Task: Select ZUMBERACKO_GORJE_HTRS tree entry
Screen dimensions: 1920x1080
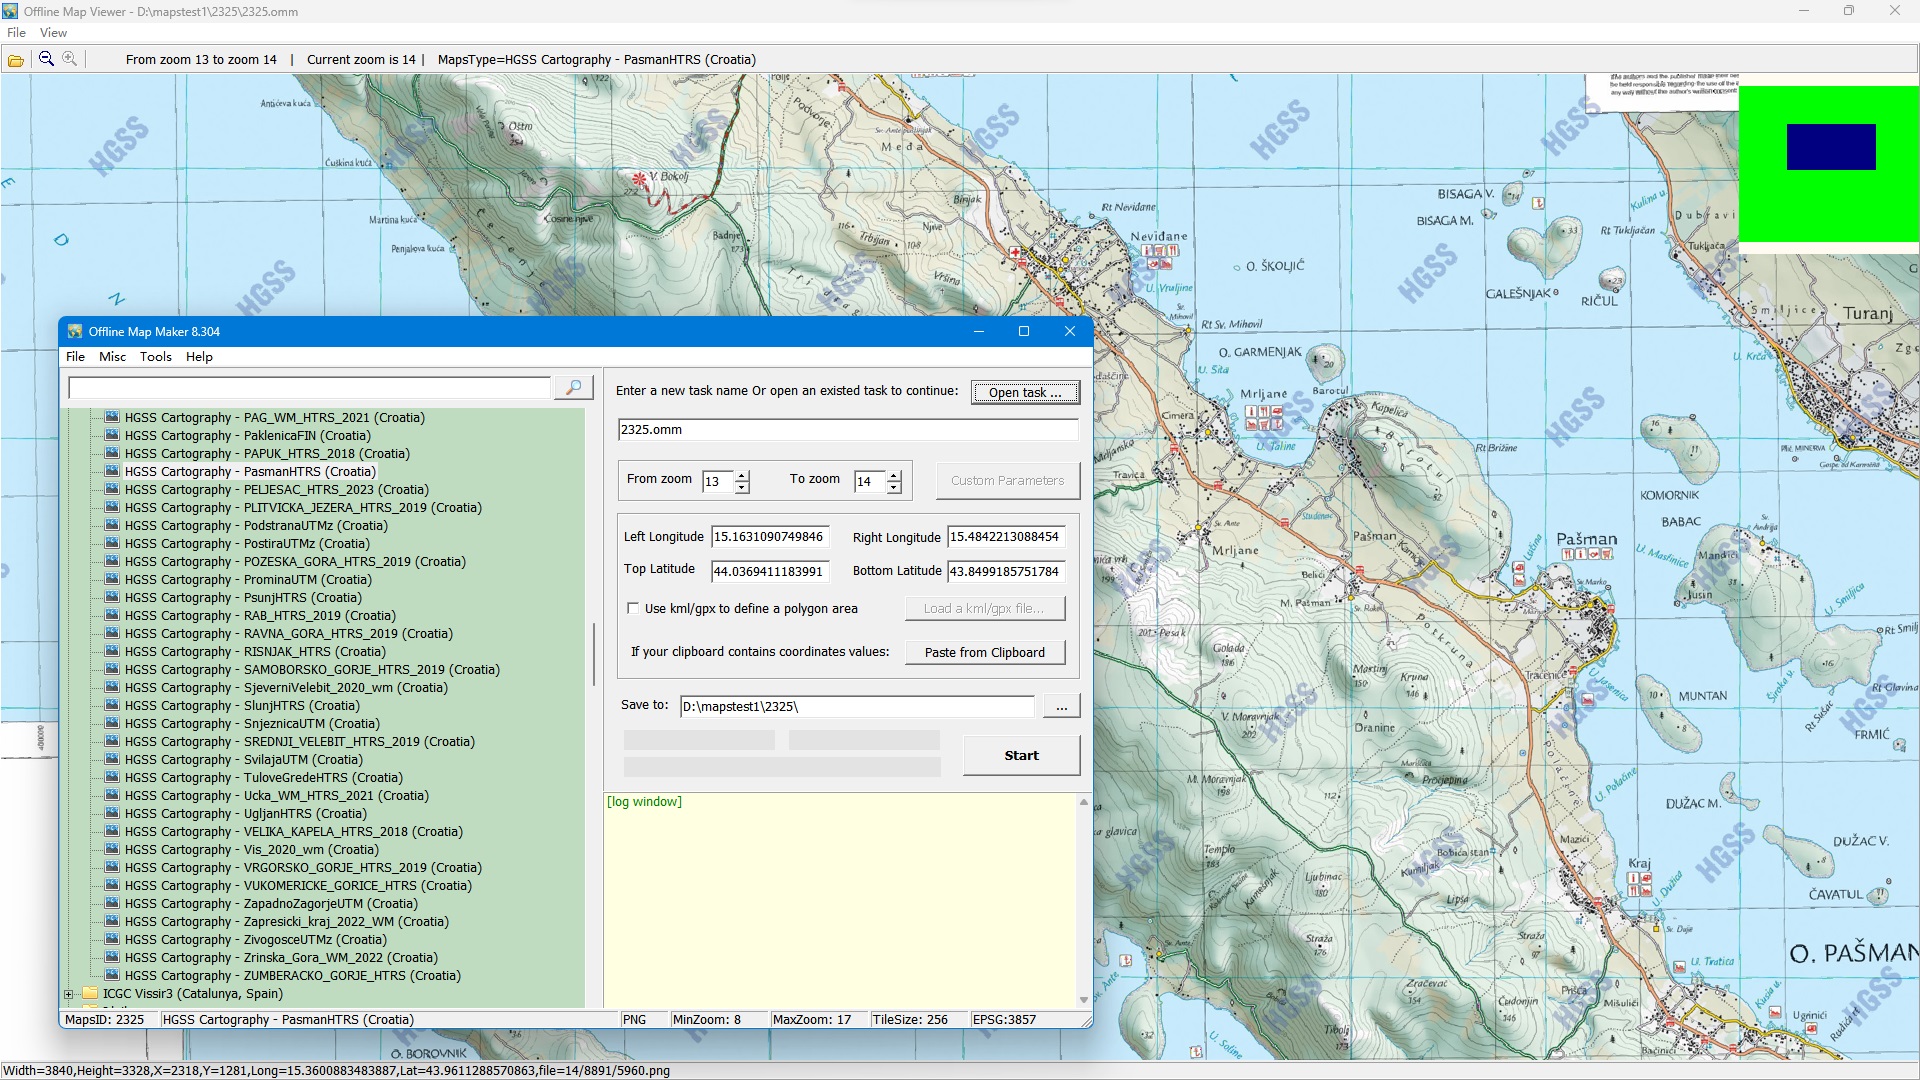Action: 293,975
